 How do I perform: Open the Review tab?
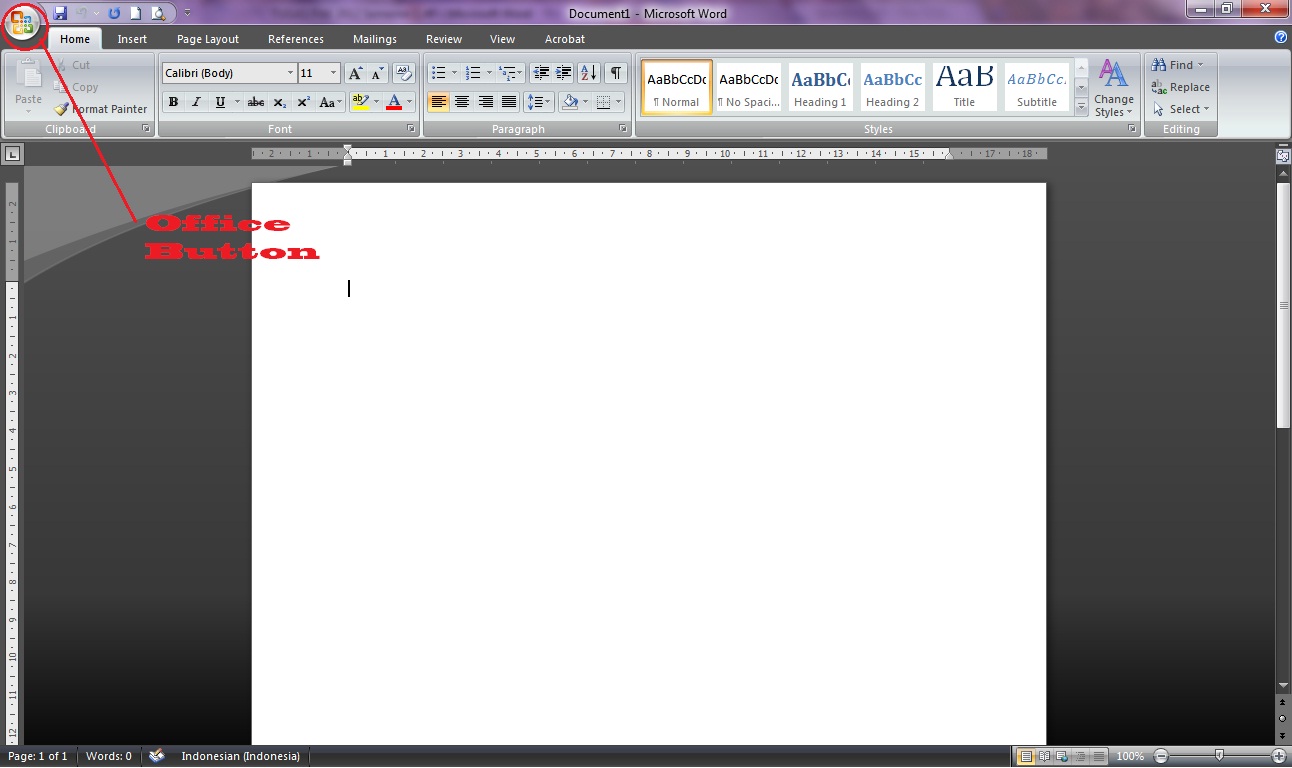tap(444, 39)
